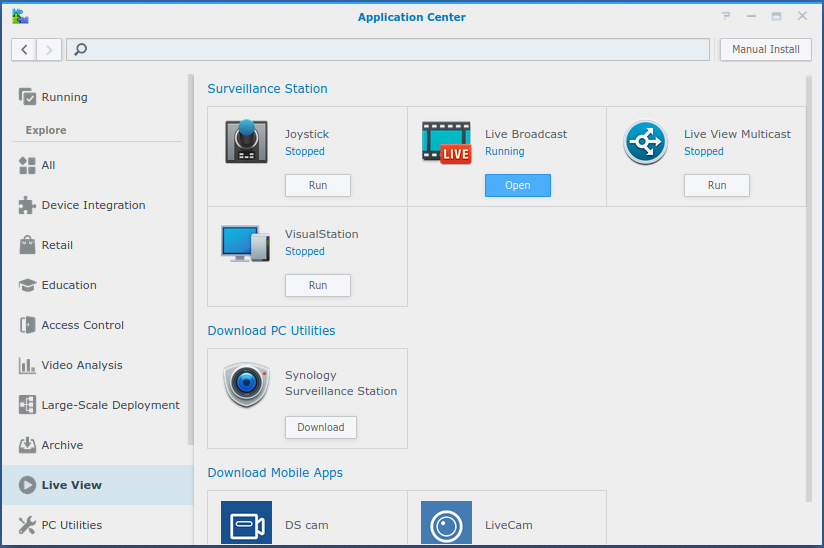This screenshot has height=548, width=824.
Task: Click the sidebar vertical scrollbar
Action: (x=191, y=260)
